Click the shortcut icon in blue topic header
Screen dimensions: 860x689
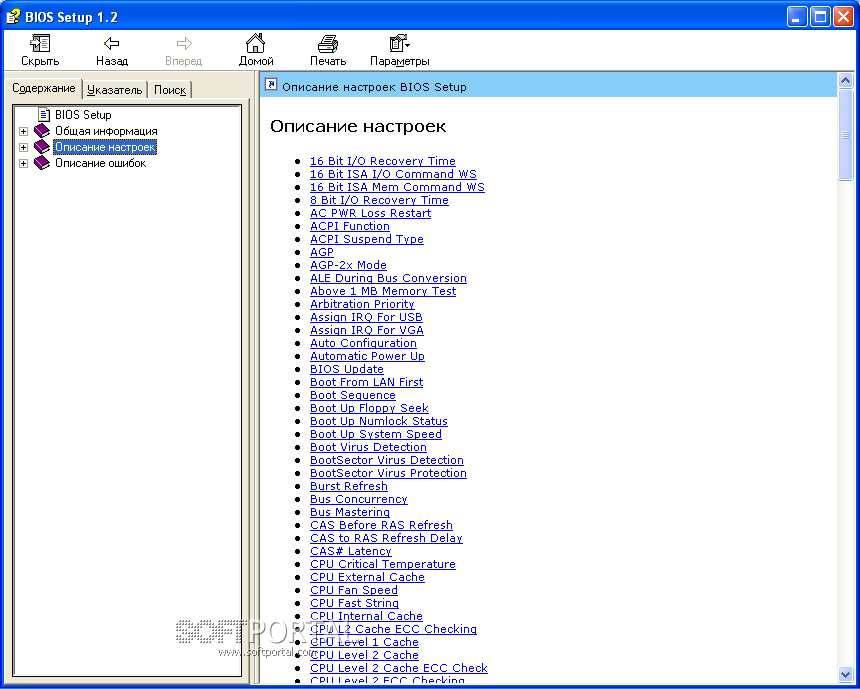[x=271, y=84]
